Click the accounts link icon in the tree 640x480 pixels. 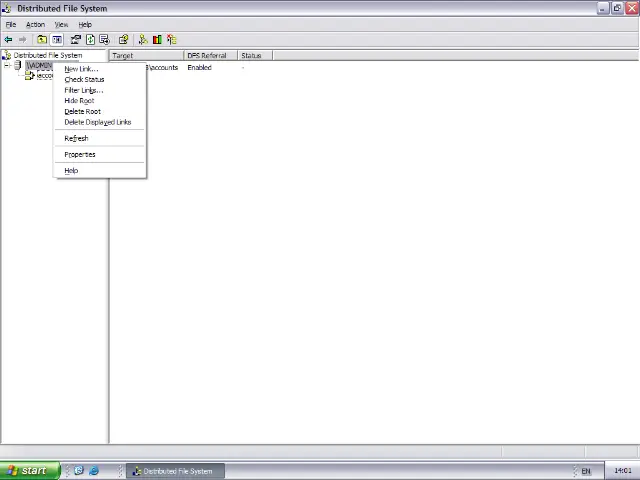point(30,76)
